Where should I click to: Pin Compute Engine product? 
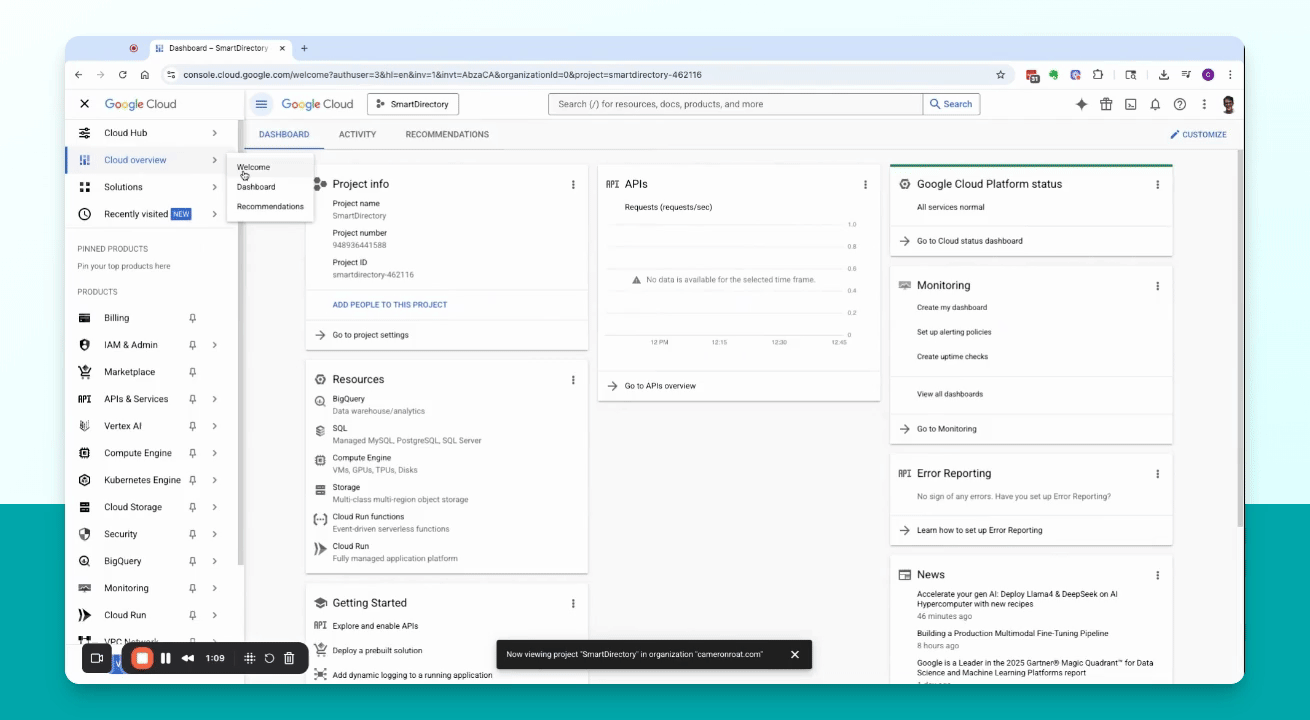[x=193, y=453]
